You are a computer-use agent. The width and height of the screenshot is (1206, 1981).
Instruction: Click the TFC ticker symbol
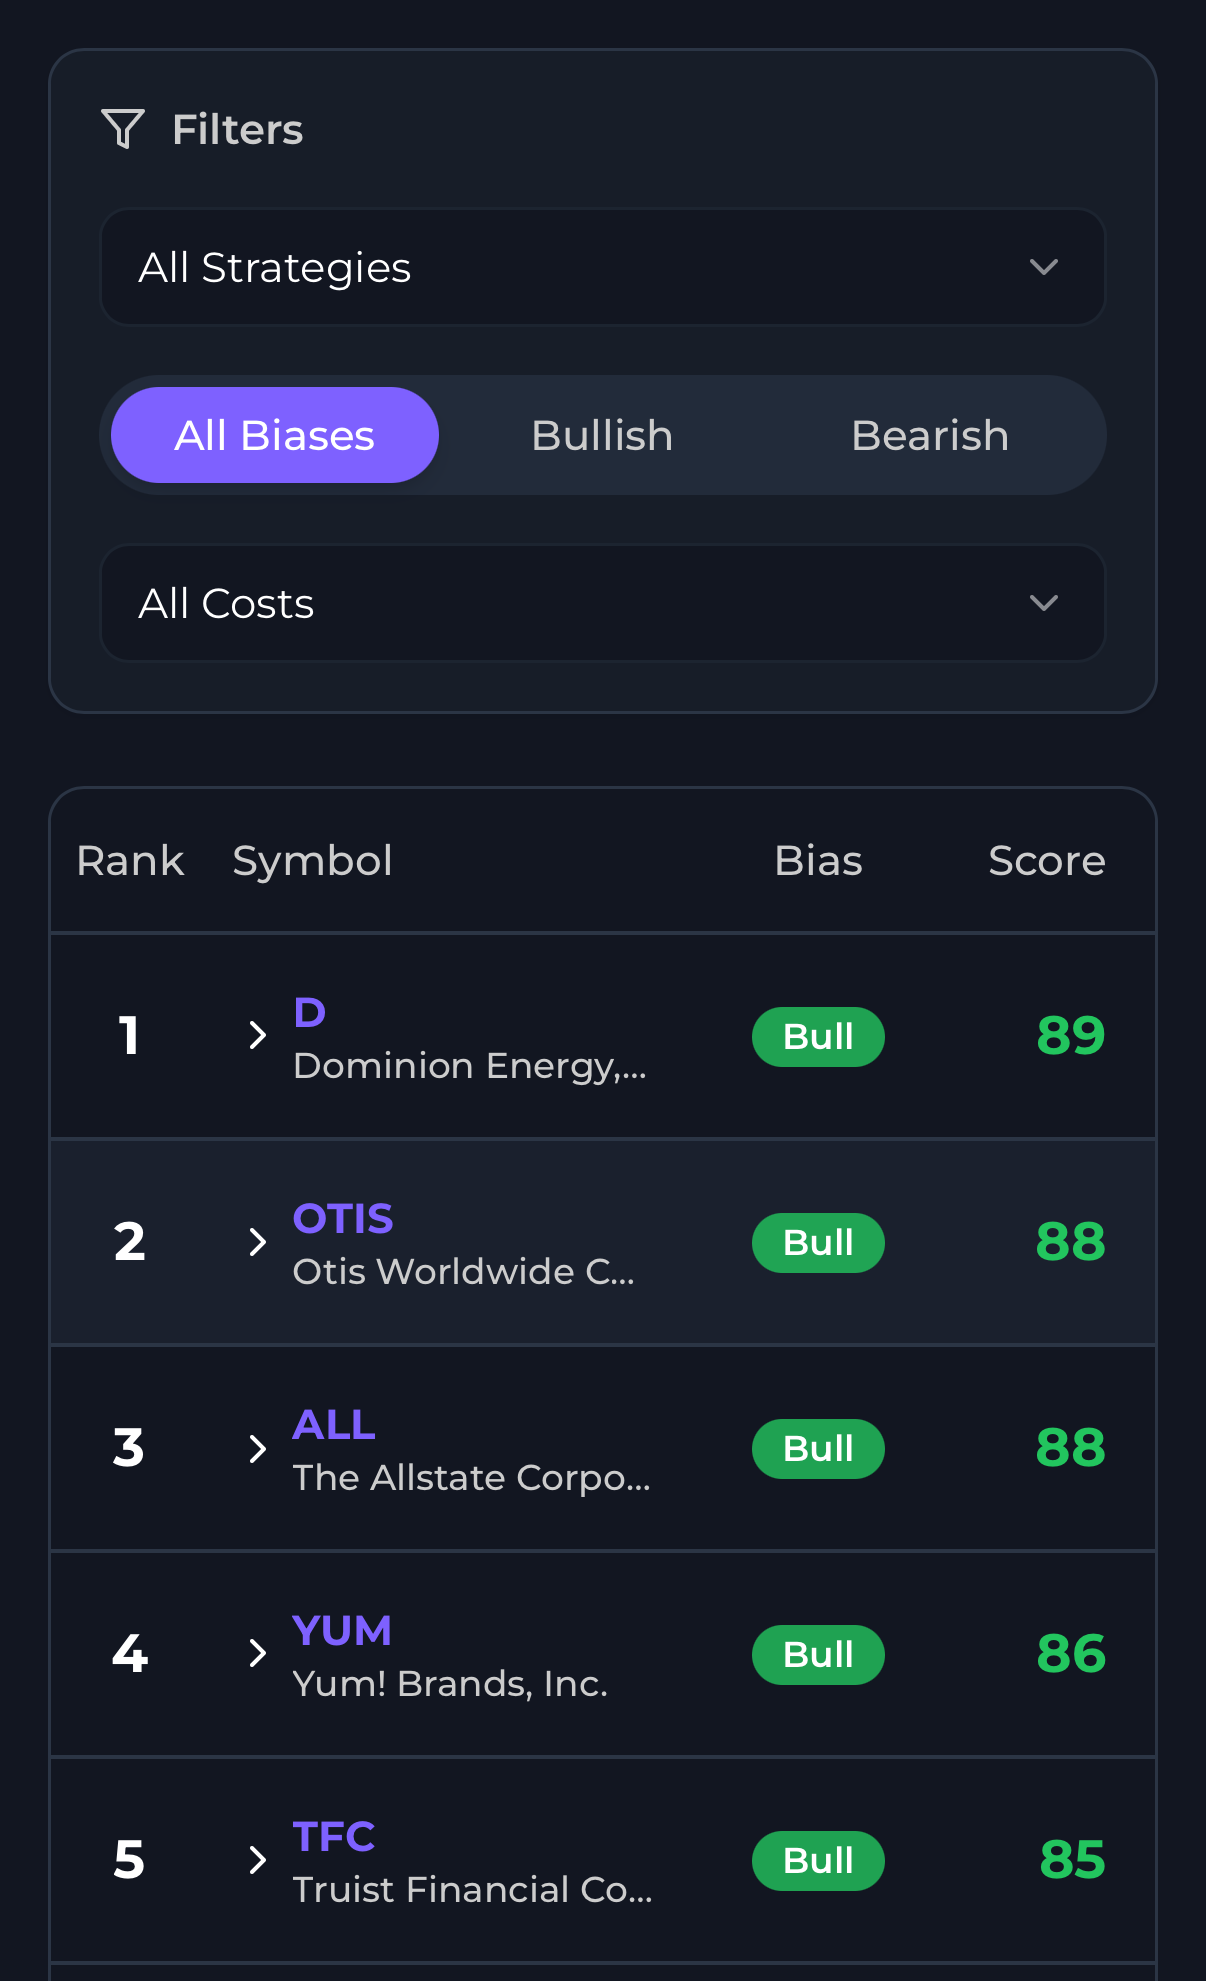pos(334,1837)
